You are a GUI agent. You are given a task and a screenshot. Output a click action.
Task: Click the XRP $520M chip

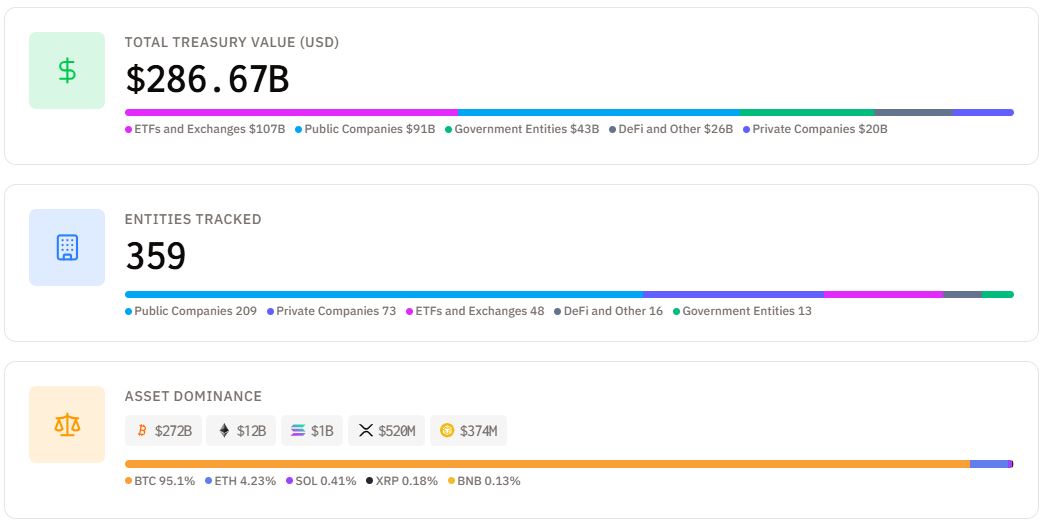tap(387, 431)
